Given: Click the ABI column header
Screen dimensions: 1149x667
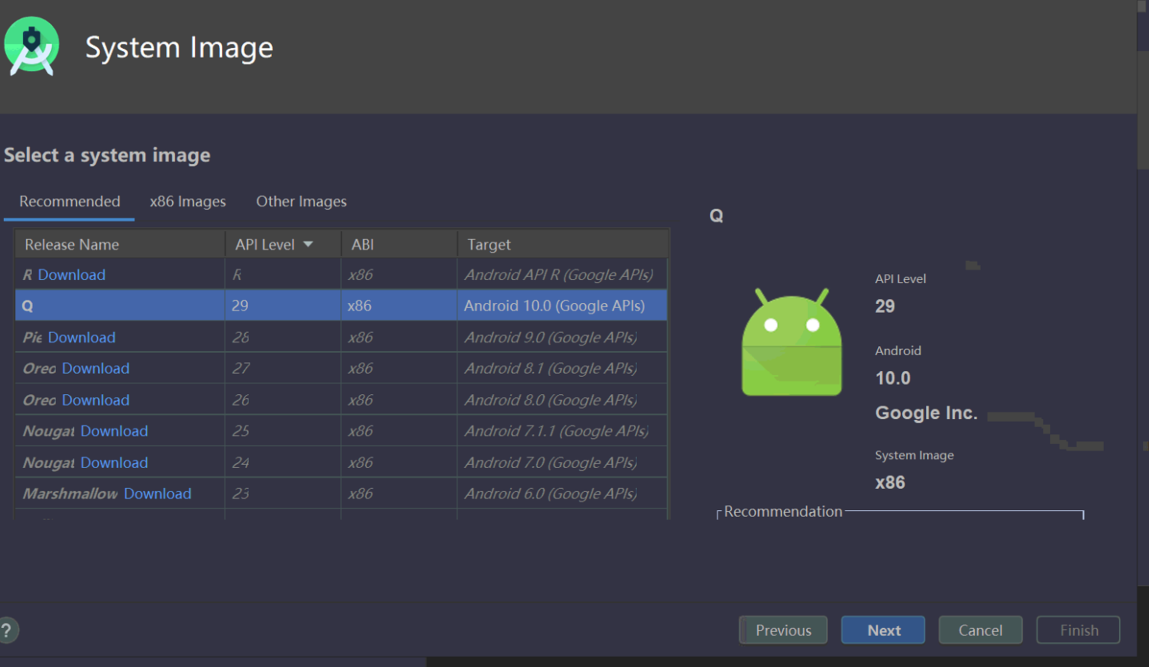Looking at the screenshot, I should [399, 244].
